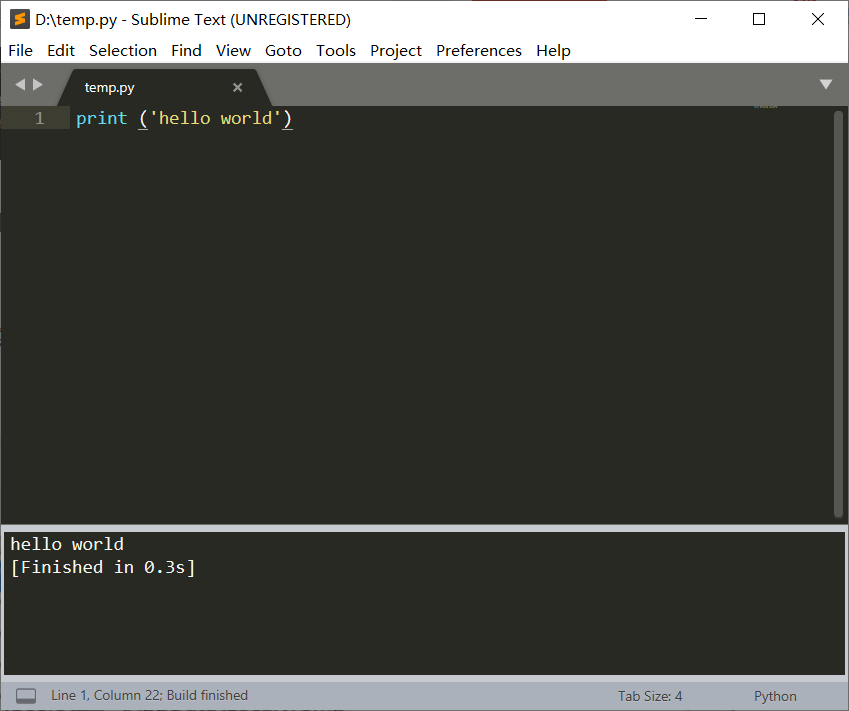This screenshot has height=711, width=849.
Task: Open the File menu
Action: pos(21,50)
